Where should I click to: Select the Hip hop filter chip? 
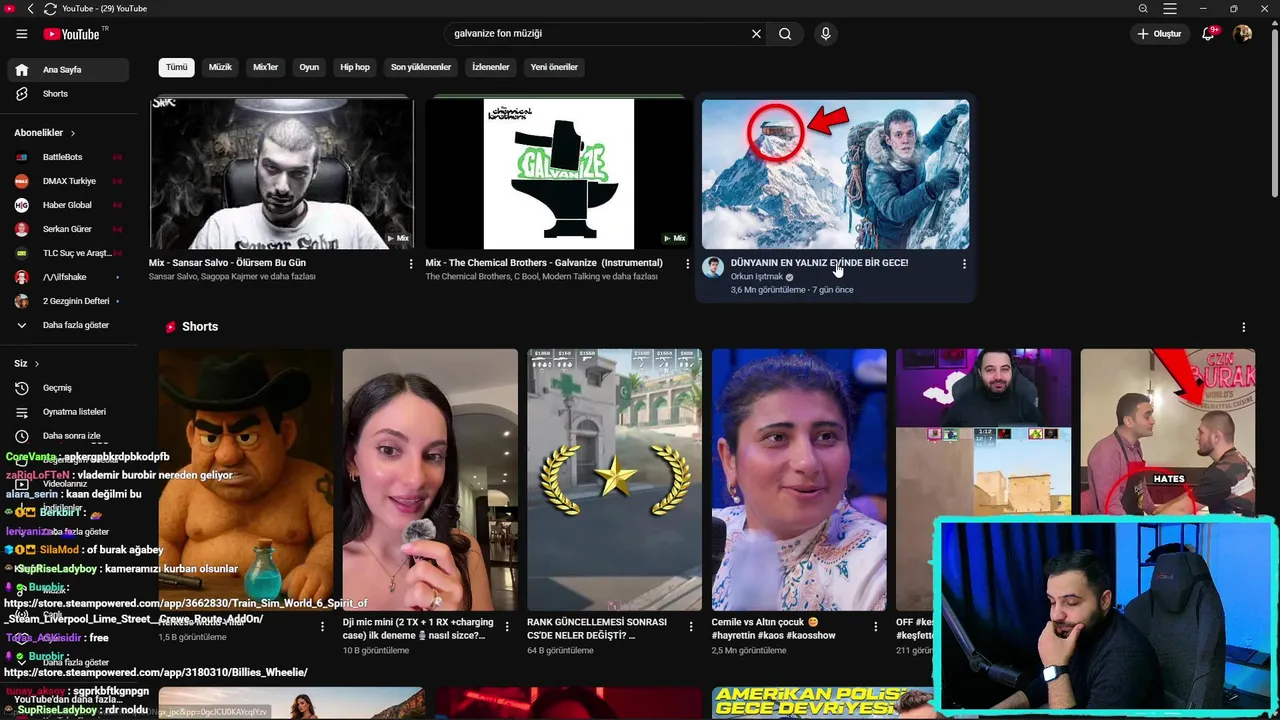(x=355, y=67)
